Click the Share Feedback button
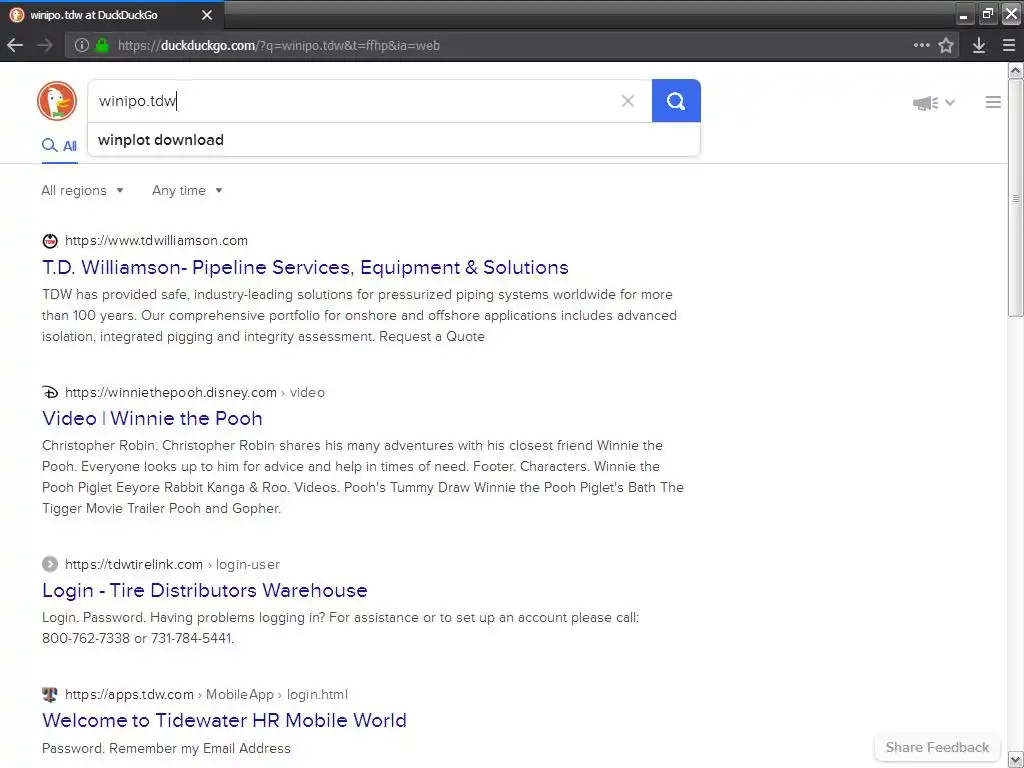This screenshot has width=1024, height=768. point(937,747)
